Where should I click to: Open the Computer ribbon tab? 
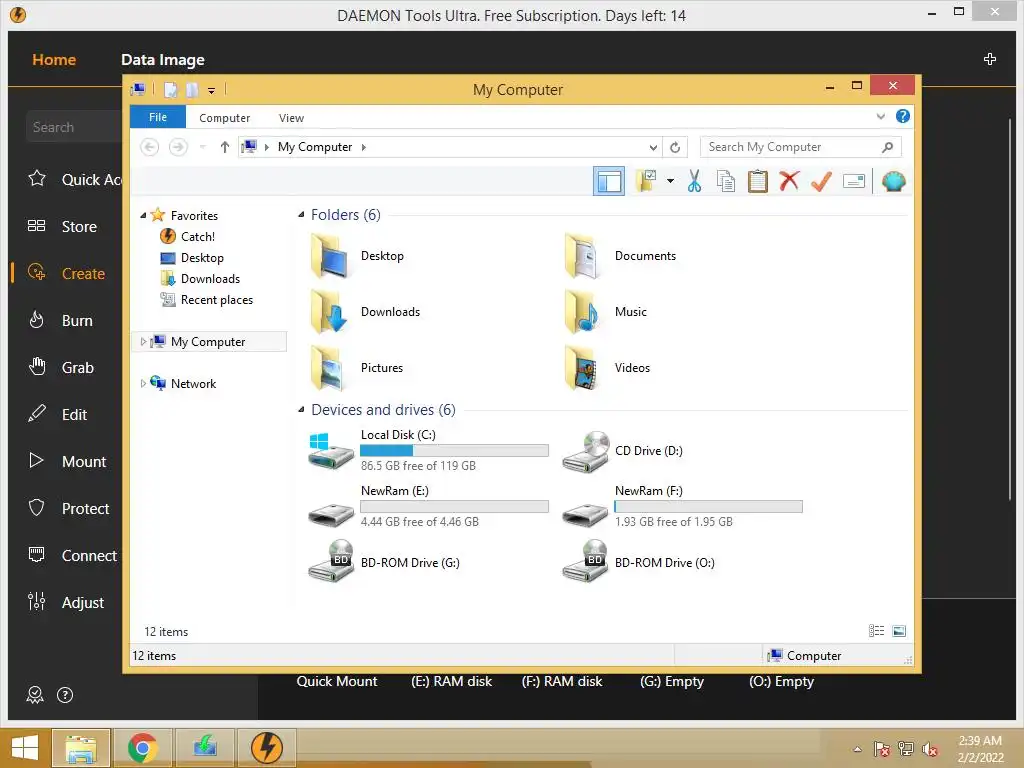[x=225, y=118]
